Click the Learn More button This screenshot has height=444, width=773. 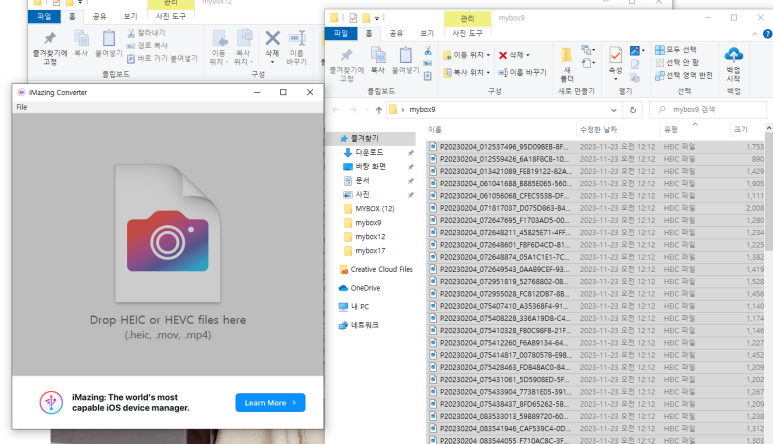tap(270, 403)
